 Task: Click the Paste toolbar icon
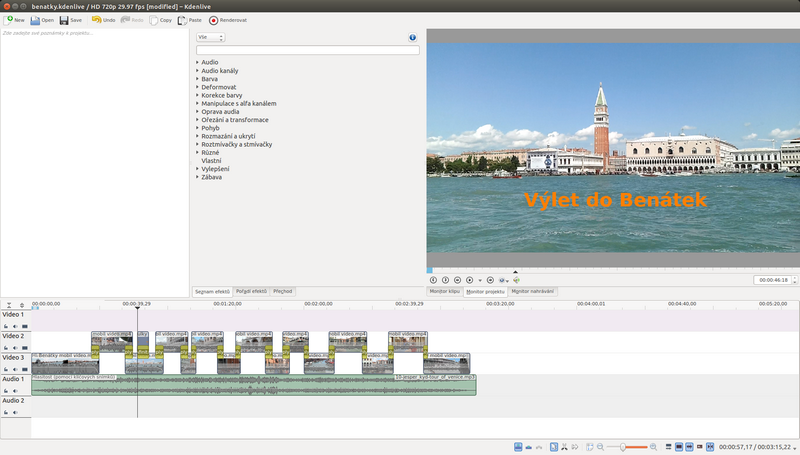182,20
